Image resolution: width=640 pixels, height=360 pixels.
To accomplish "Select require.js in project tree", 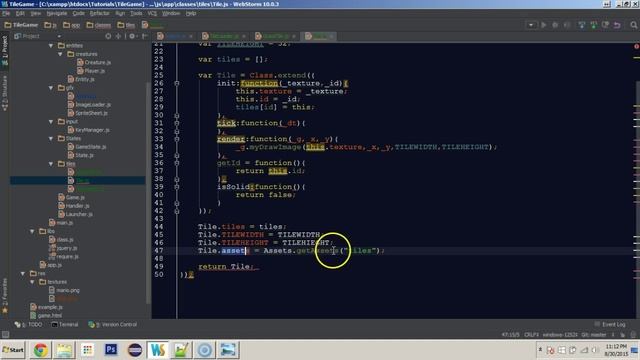I will (64, 256).
